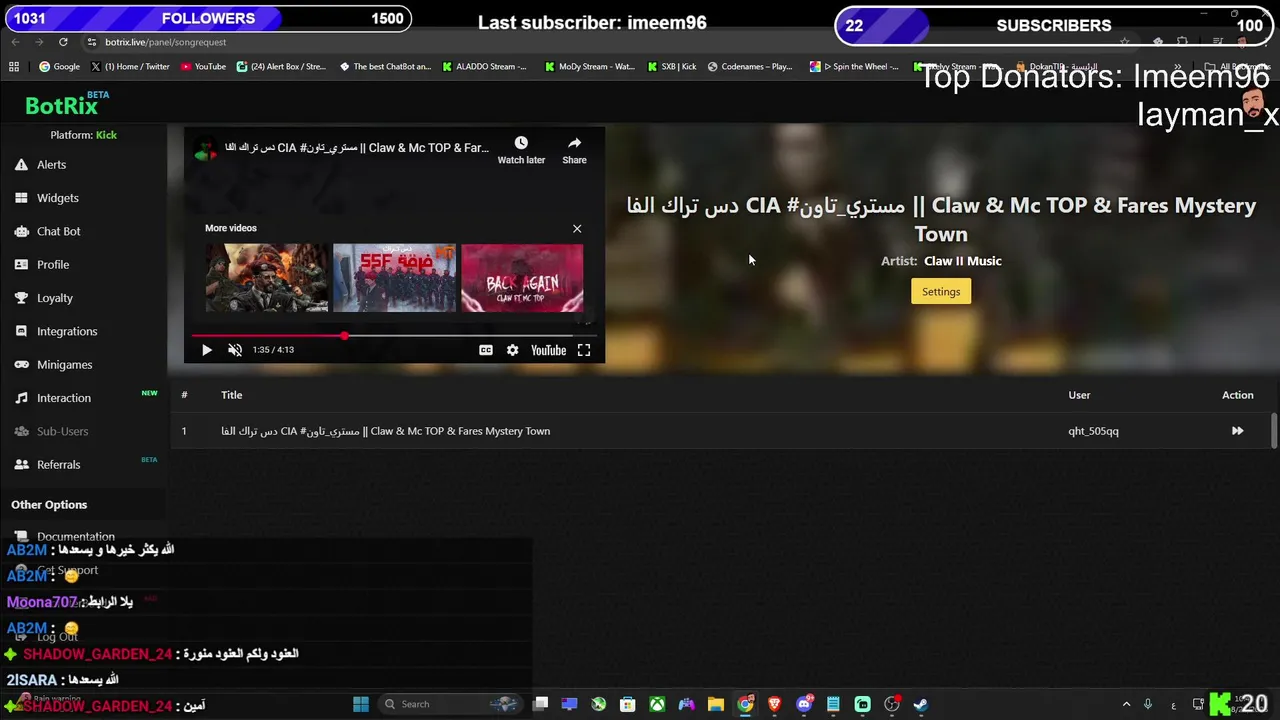Viewport: 1280px width, 720px height.
Task: Open the Windows Start menu
Action: (361, 704)
